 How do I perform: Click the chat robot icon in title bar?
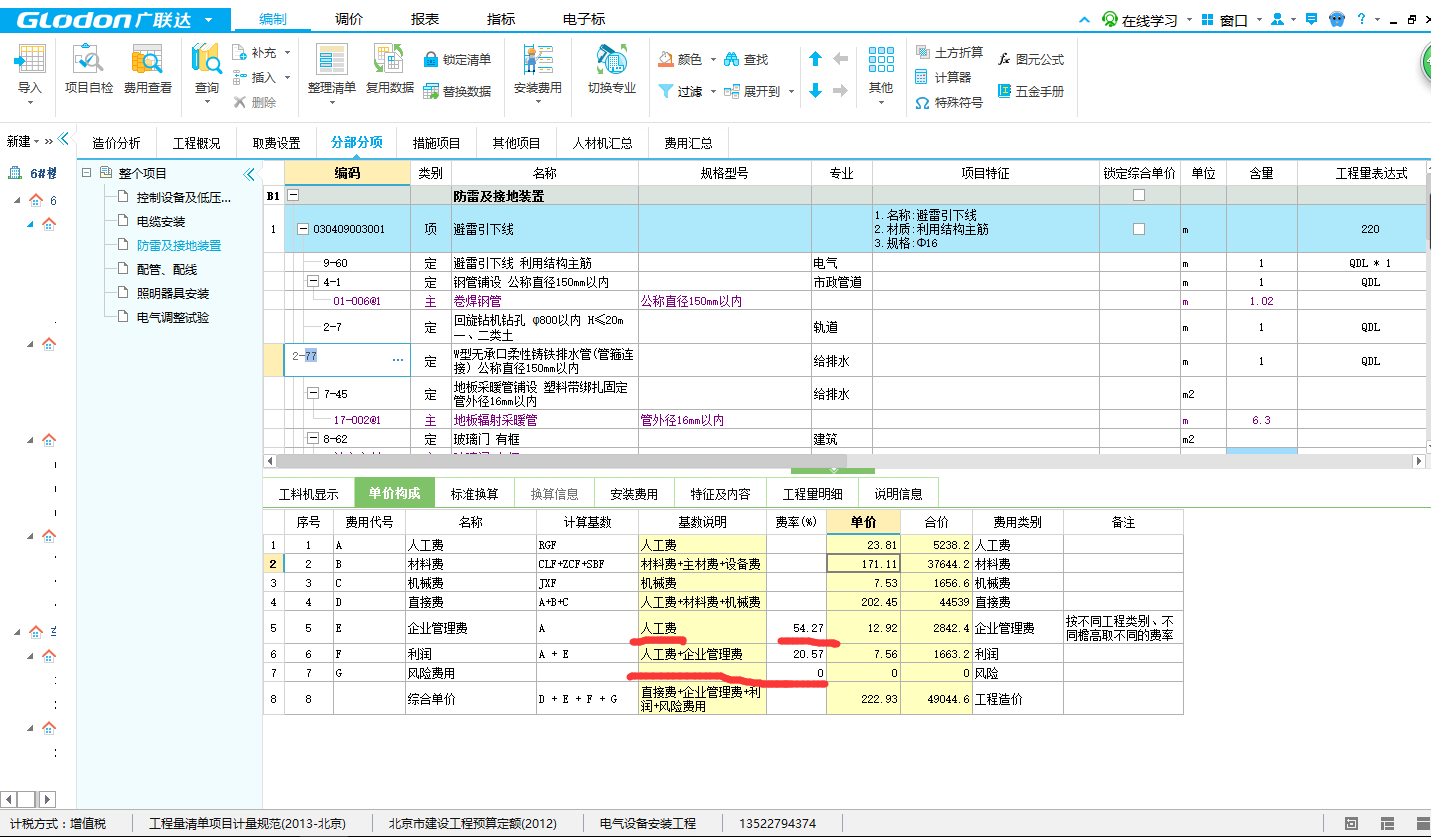coord(1337,19)
